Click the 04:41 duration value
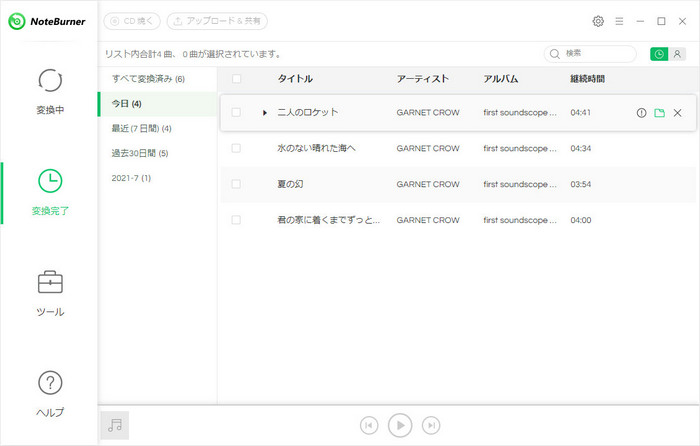The width and height of the screenshot is (700, 446). click(581, 113)
